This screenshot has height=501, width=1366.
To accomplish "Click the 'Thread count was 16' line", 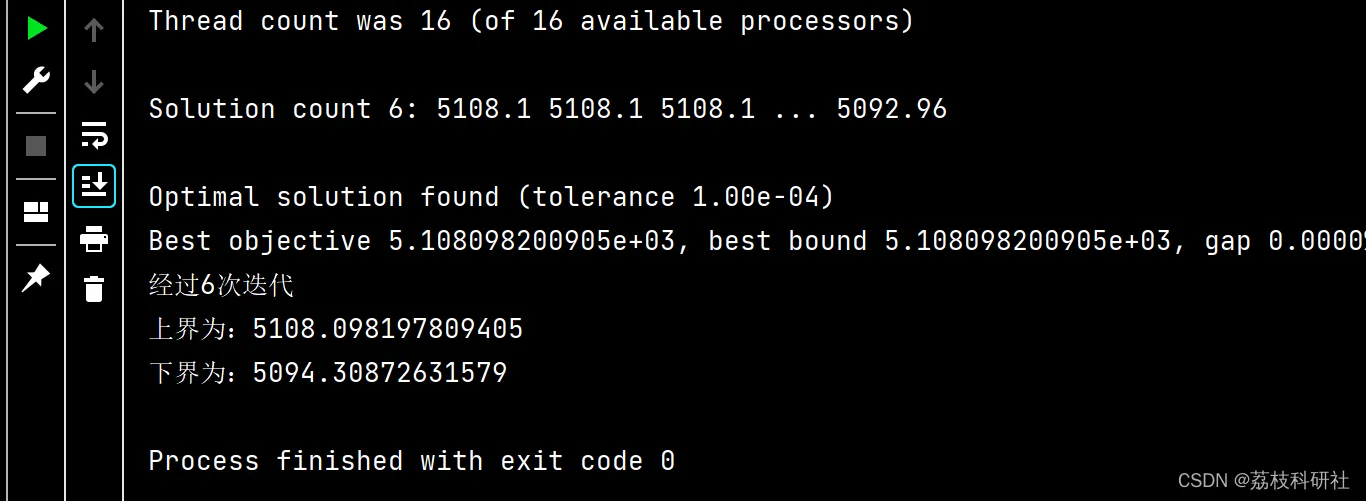I will [x=531, y=21].
